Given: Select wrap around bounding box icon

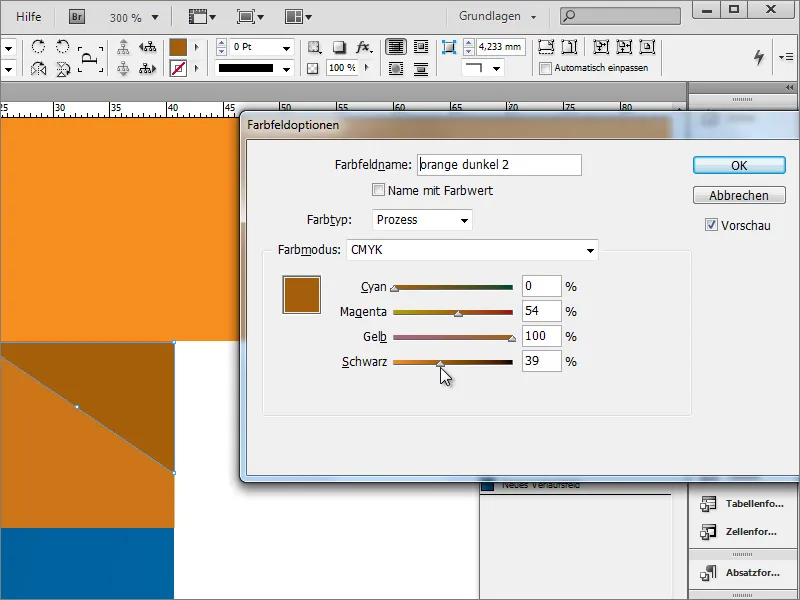Looking at the screenshot, I should coord(421,47).
